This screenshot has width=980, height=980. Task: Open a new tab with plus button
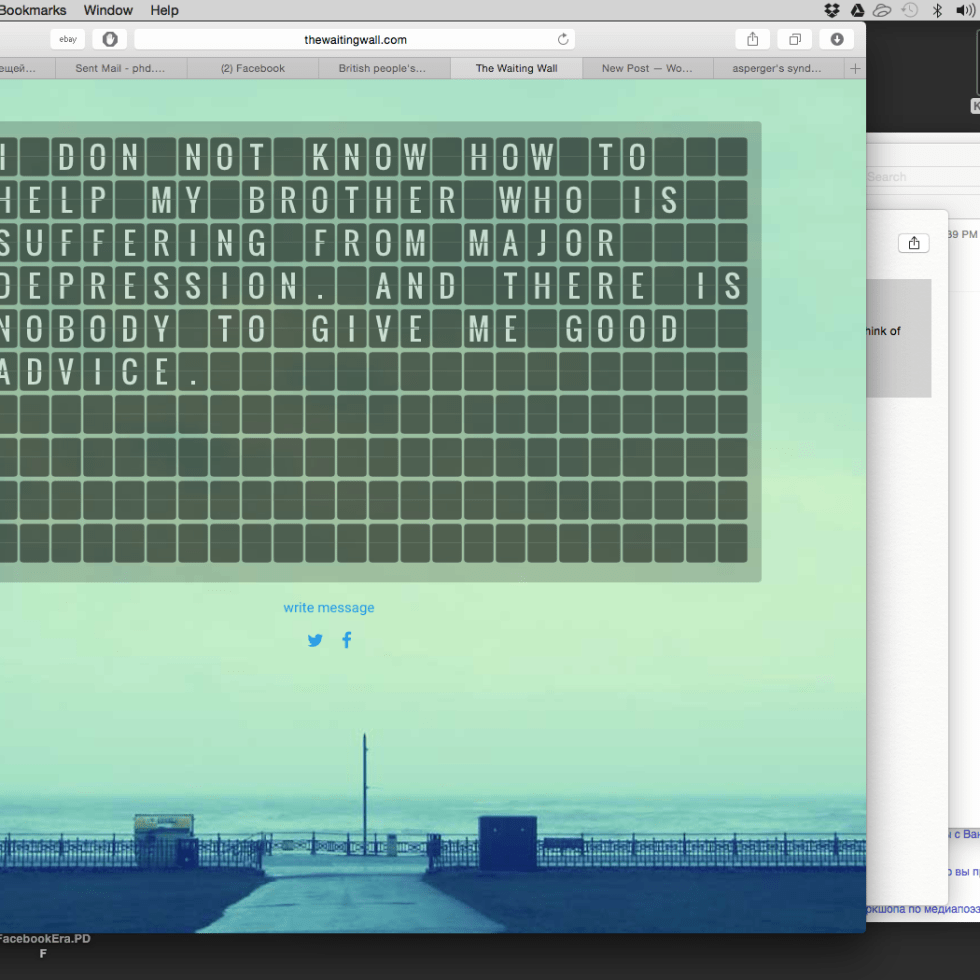[855, 68]
